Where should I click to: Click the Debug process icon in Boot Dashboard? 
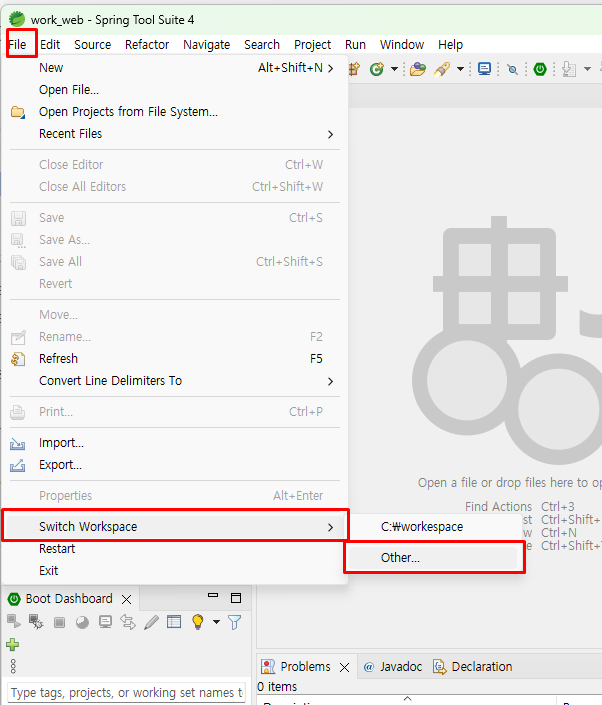point(36,622)
